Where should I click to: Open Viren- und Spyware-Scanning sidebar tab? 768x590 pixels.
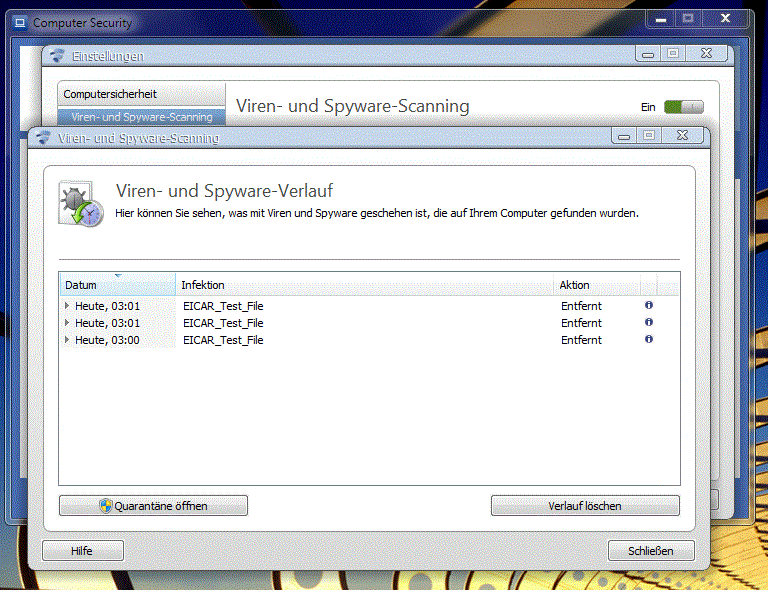pos(141,117)
